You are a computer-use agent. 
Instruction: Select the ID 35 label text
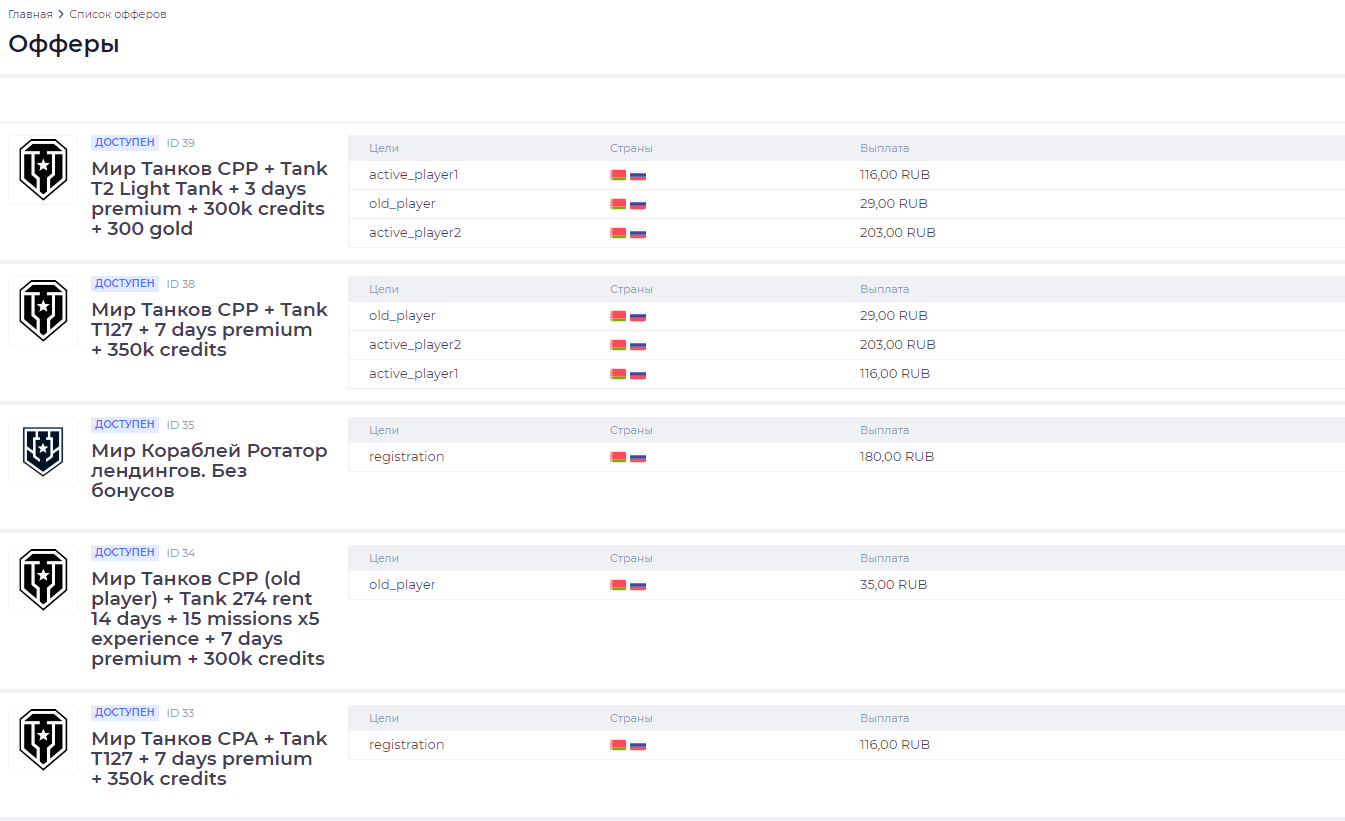(181, 425)
